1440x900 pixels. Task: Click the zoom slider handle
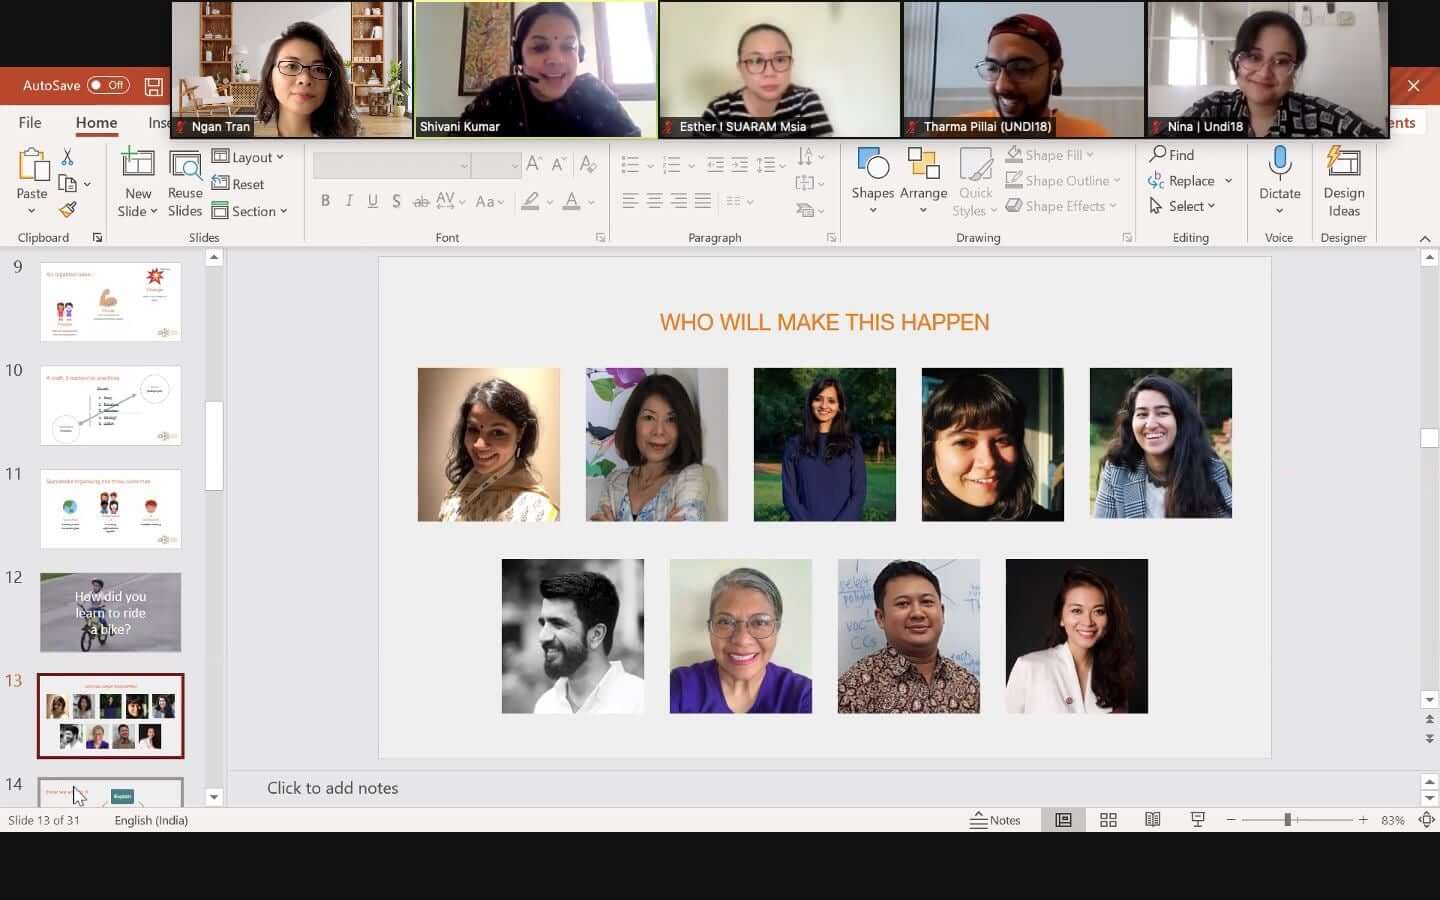coord(1288,820)
